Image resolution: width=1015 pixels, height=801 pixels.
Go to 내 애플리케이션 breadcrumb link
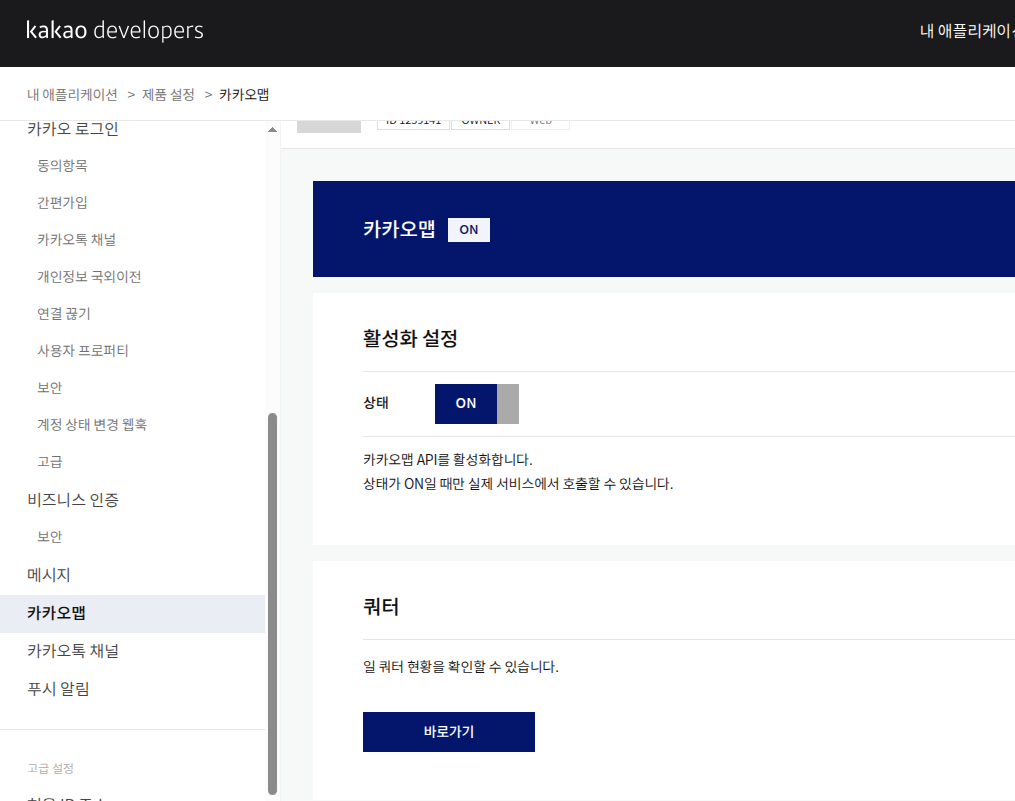tap(72, 95)
